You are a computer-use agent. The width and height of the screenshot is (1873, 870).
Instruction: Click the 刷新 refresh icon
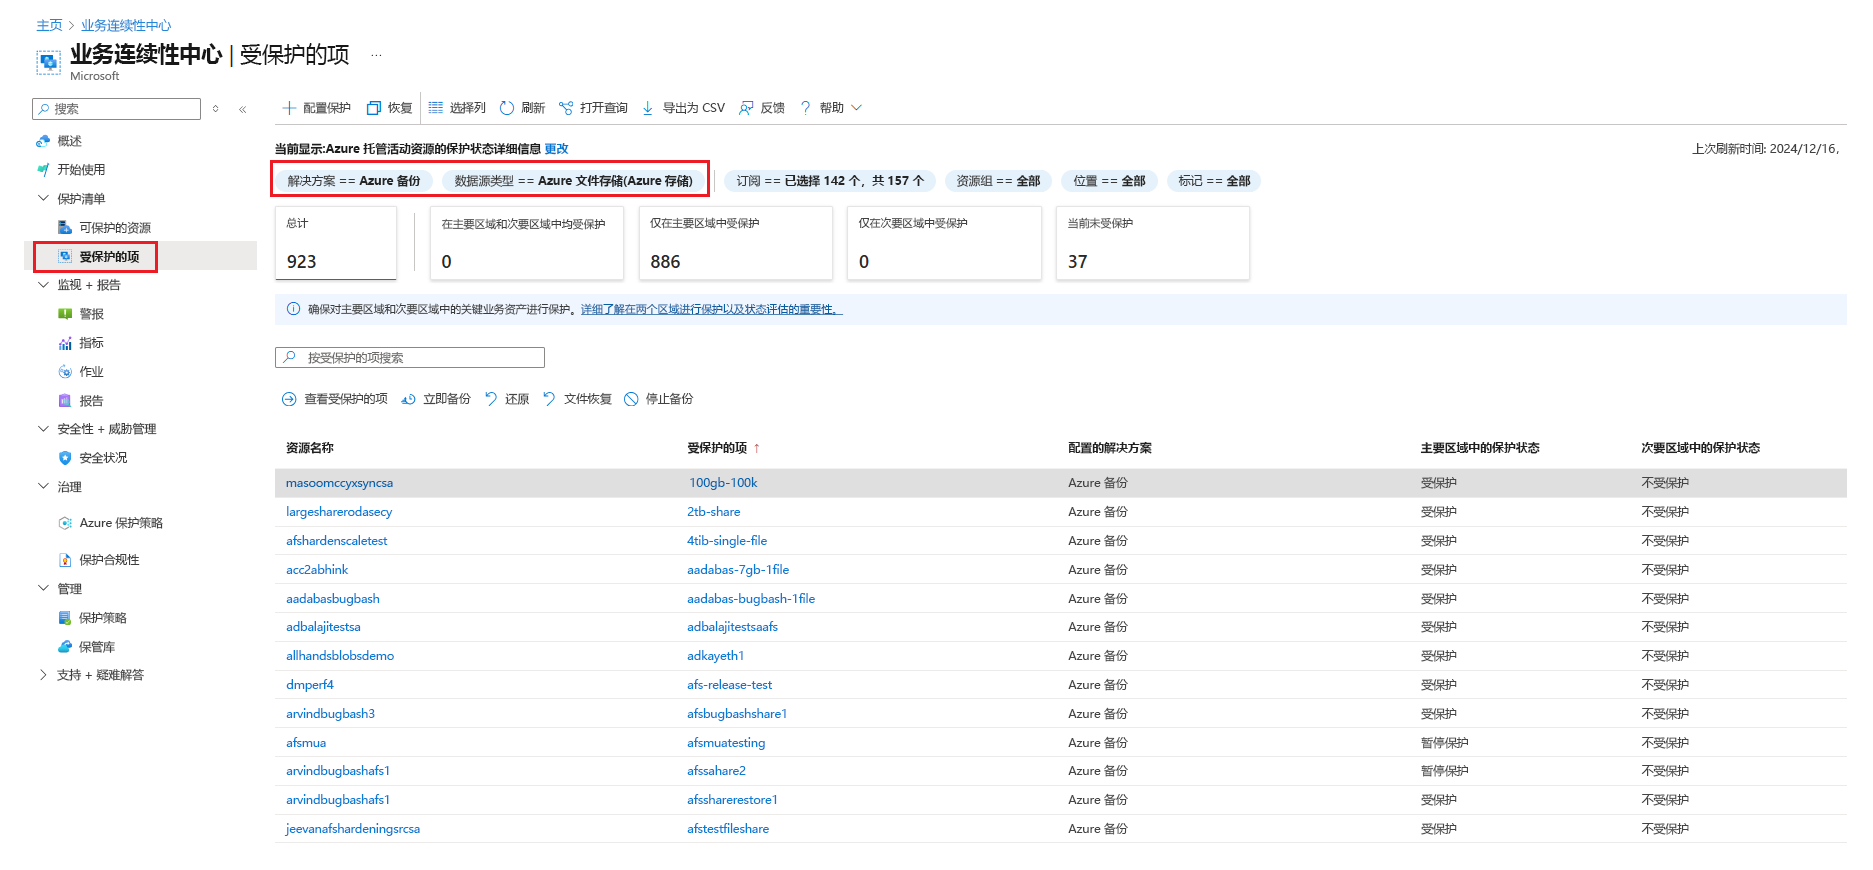click(507, 108)
